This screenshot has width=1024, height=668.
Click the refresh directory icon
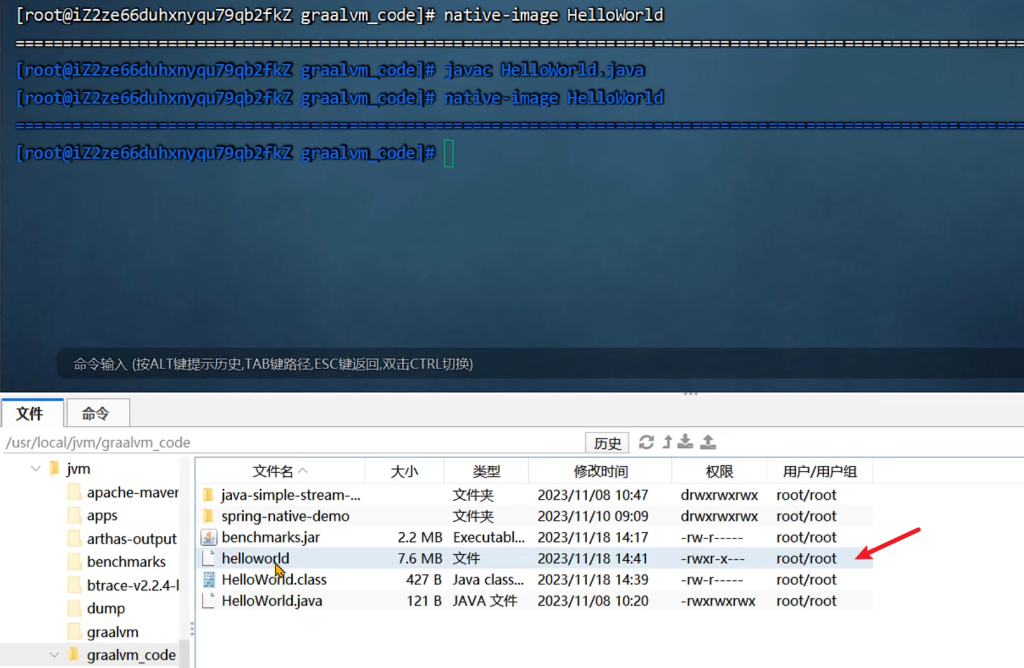point(647,442)
